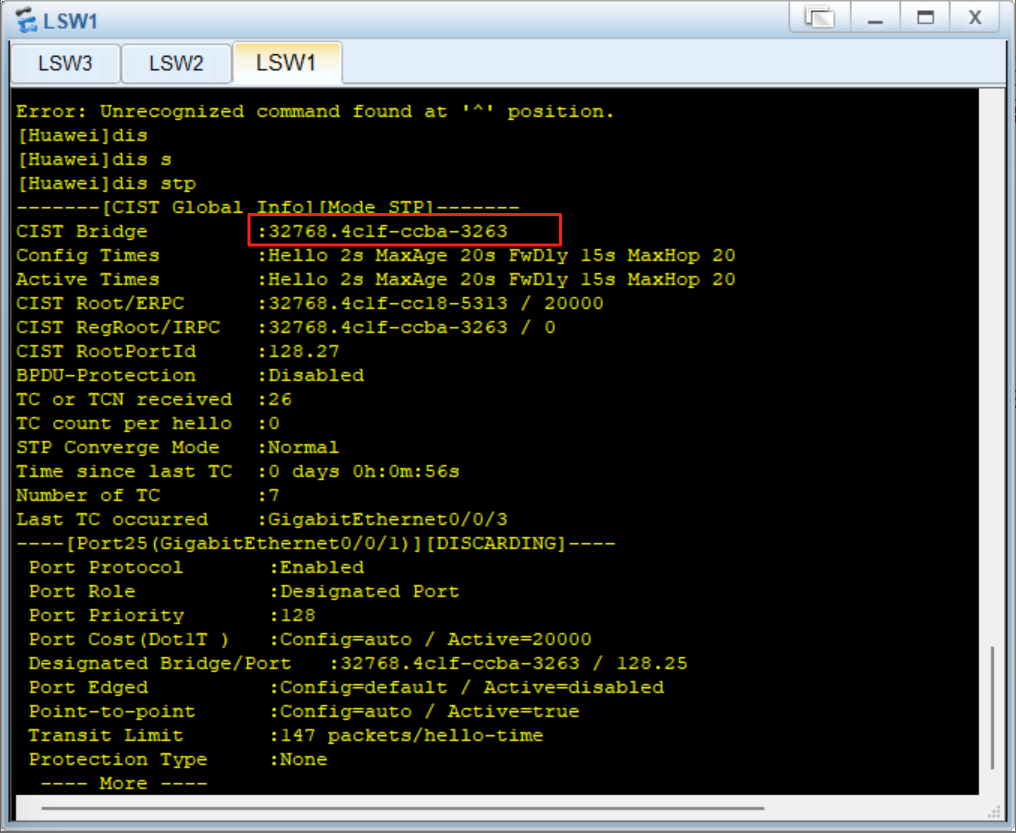Click the window resize grip corner
Image resolution: width=1016 pixels, height=833 pixels.
pos(994,812)
